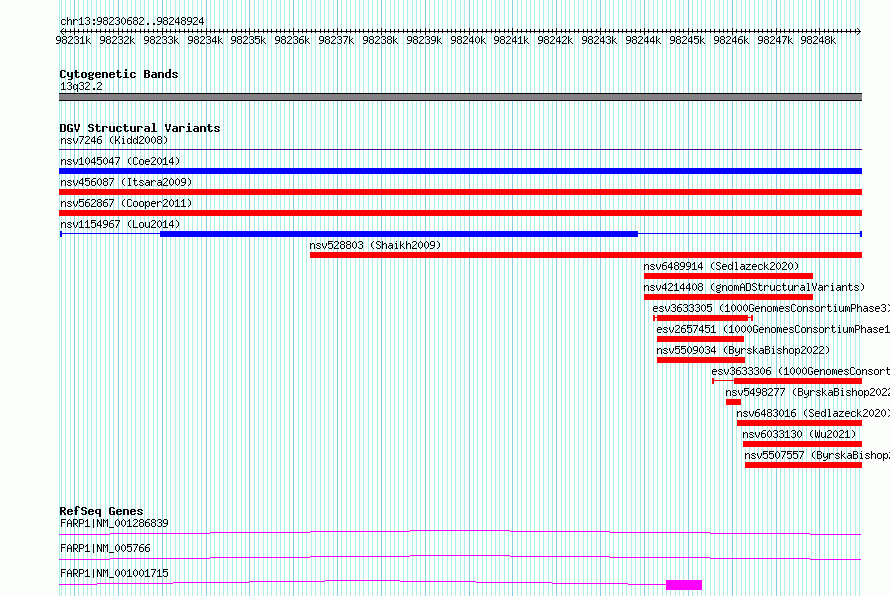This screenshot has width=890, height=596.
Task: Click the 98231k ruler tick label
Action: (x=73, y=40)
